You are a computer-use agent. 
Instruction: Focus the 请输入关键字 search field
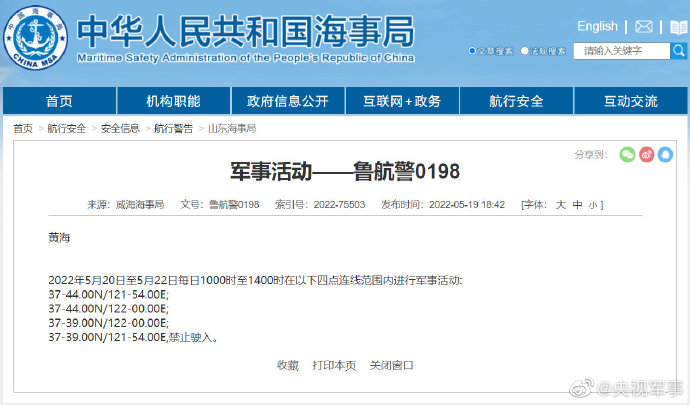(x=622, y=51)
